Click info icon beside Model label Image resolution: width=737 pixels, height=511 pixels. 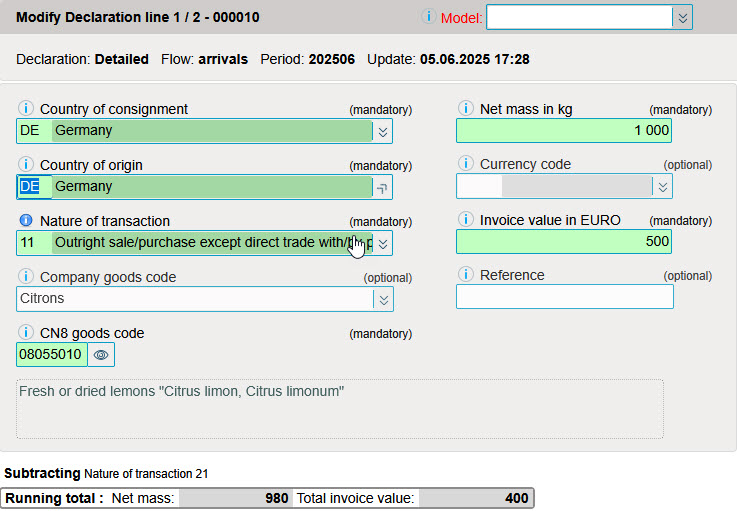[429, 17]
